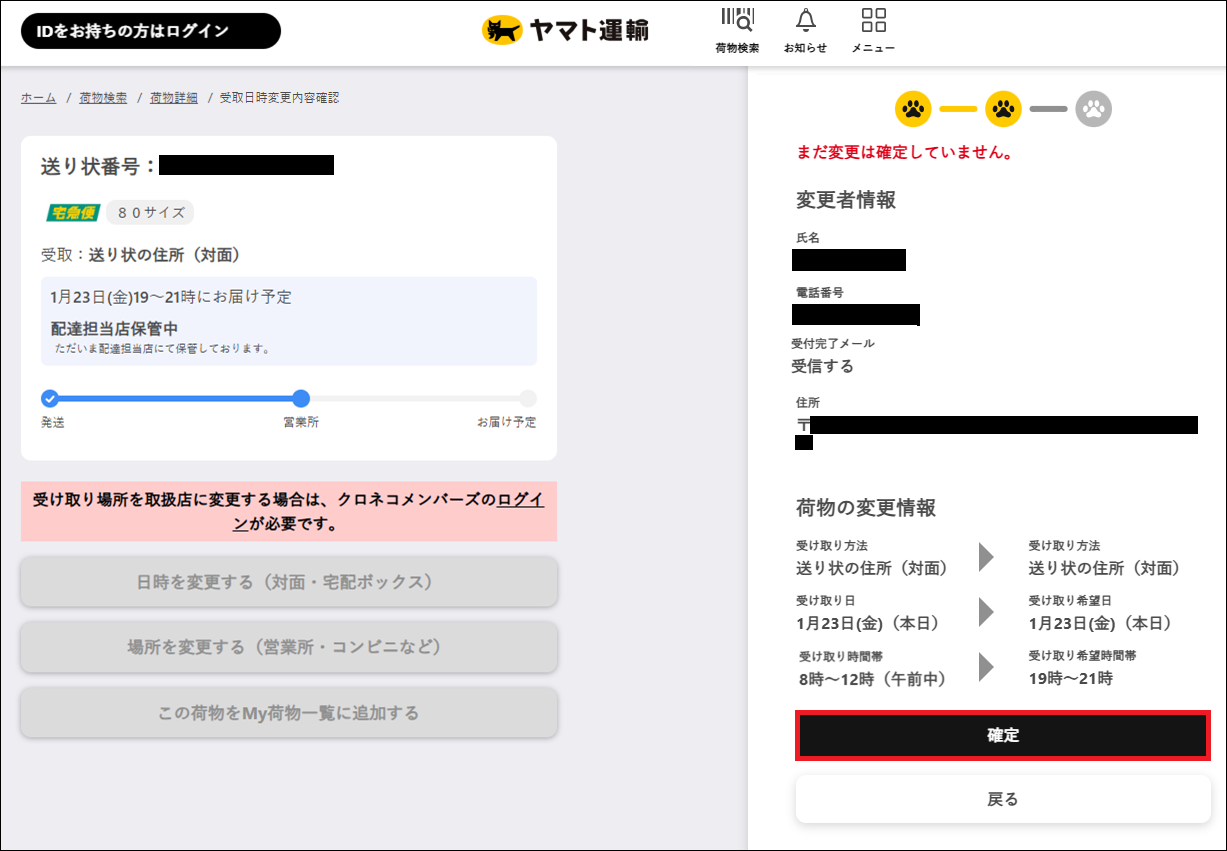This screenshot has height=851, width=1227.
Task: Click 受取日時変更内容確認 breadcrumb text
Action: (279, 98)
